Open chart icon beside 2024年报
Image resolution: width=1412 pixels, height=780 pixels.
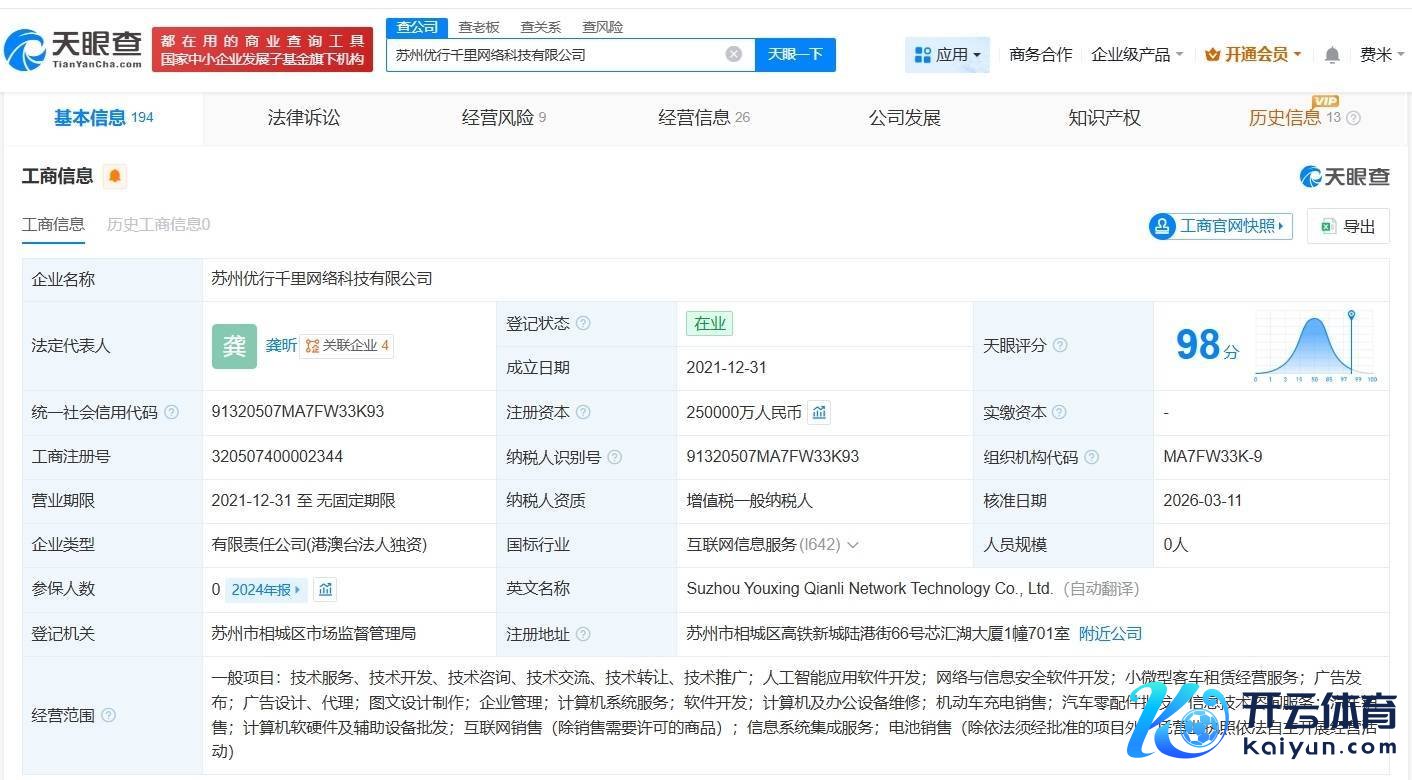[325, 589]
